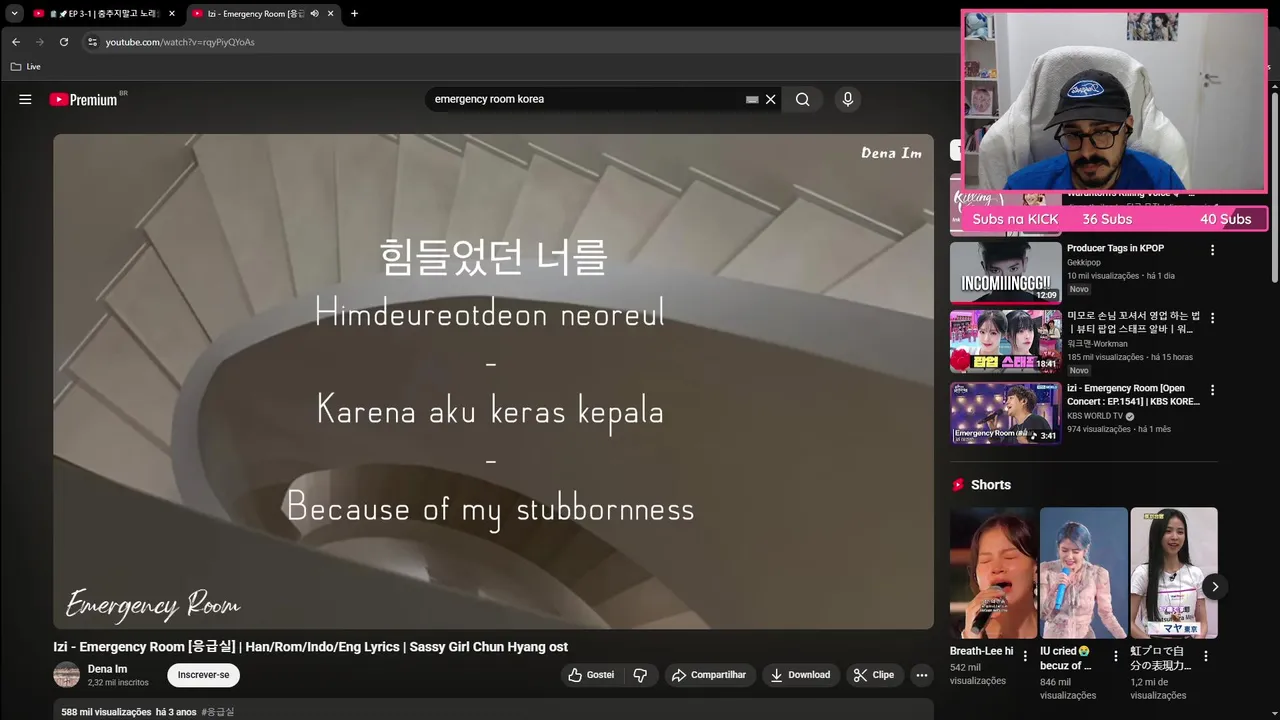Image resolution: width=1280 pixels, height=720 pixels.
Task: Click the browser forward arrow
Action: 40,42
